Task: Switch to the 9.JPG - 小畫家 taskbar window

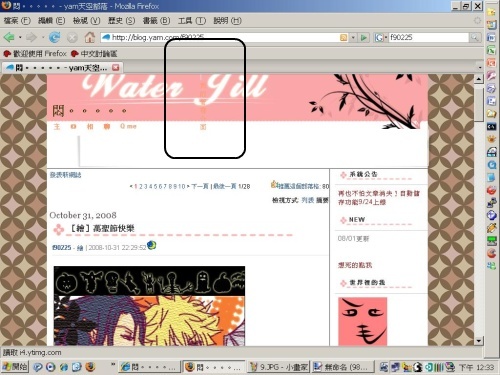Action: coord(279,367)
